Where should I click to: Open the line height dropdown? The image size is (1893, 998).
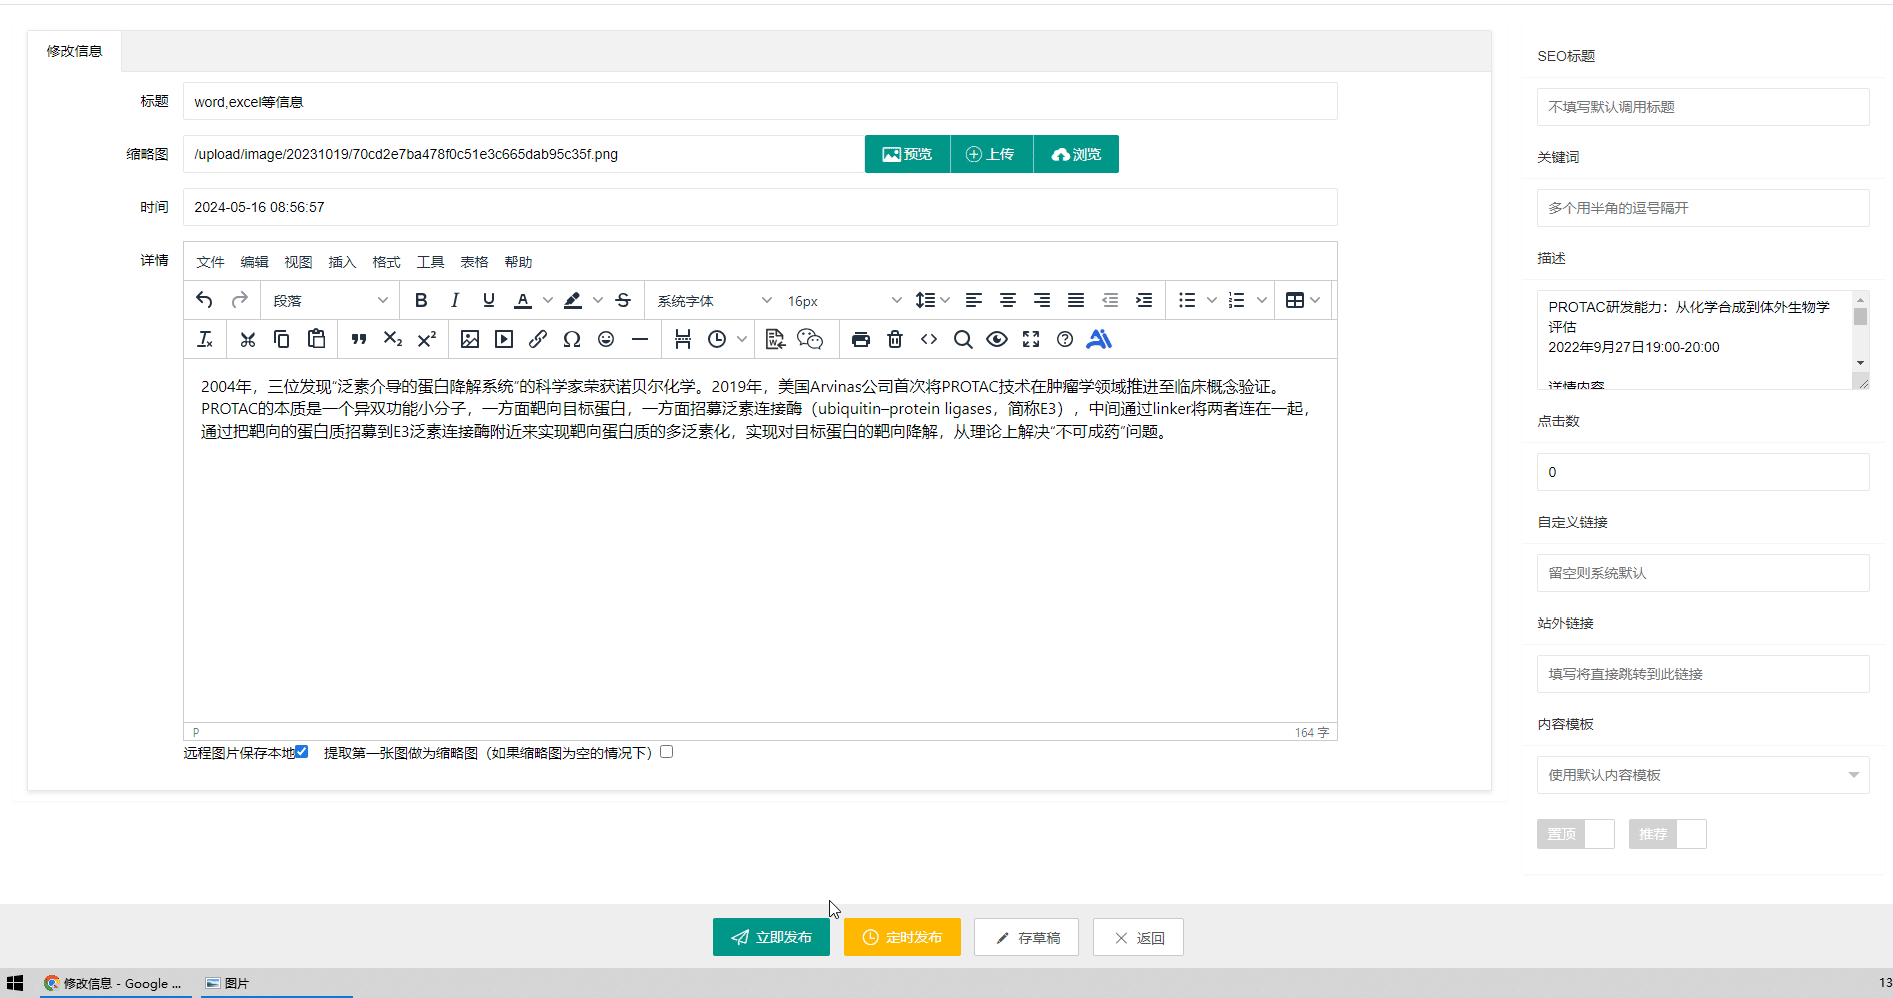(932, 300)
